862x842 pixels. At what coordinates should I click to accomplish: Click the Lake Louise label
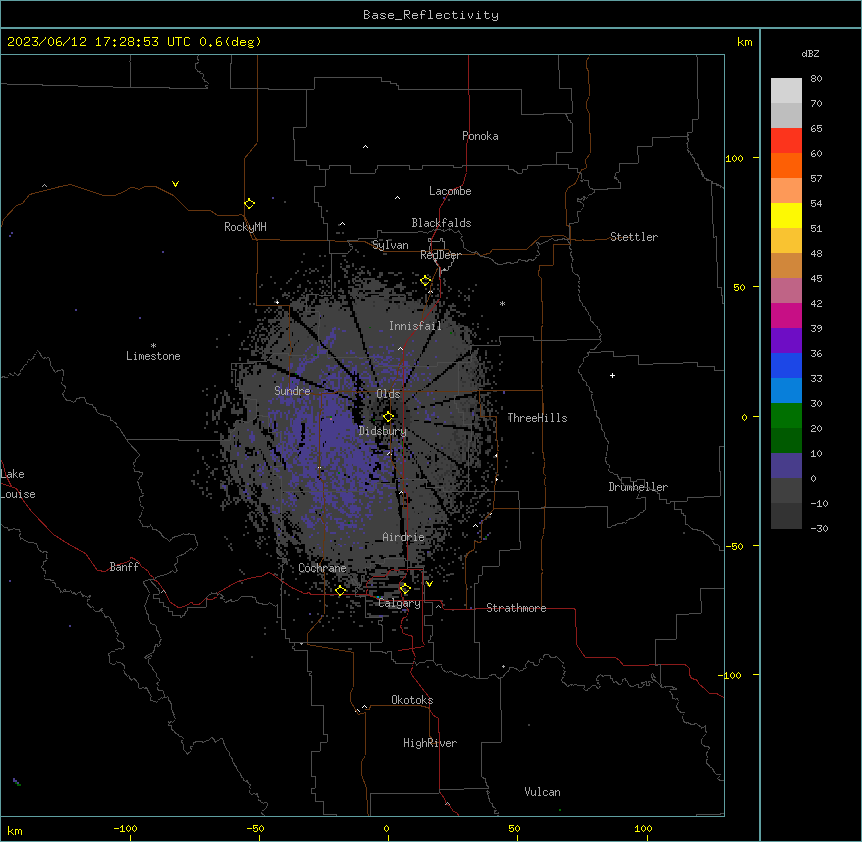point(18,484)
